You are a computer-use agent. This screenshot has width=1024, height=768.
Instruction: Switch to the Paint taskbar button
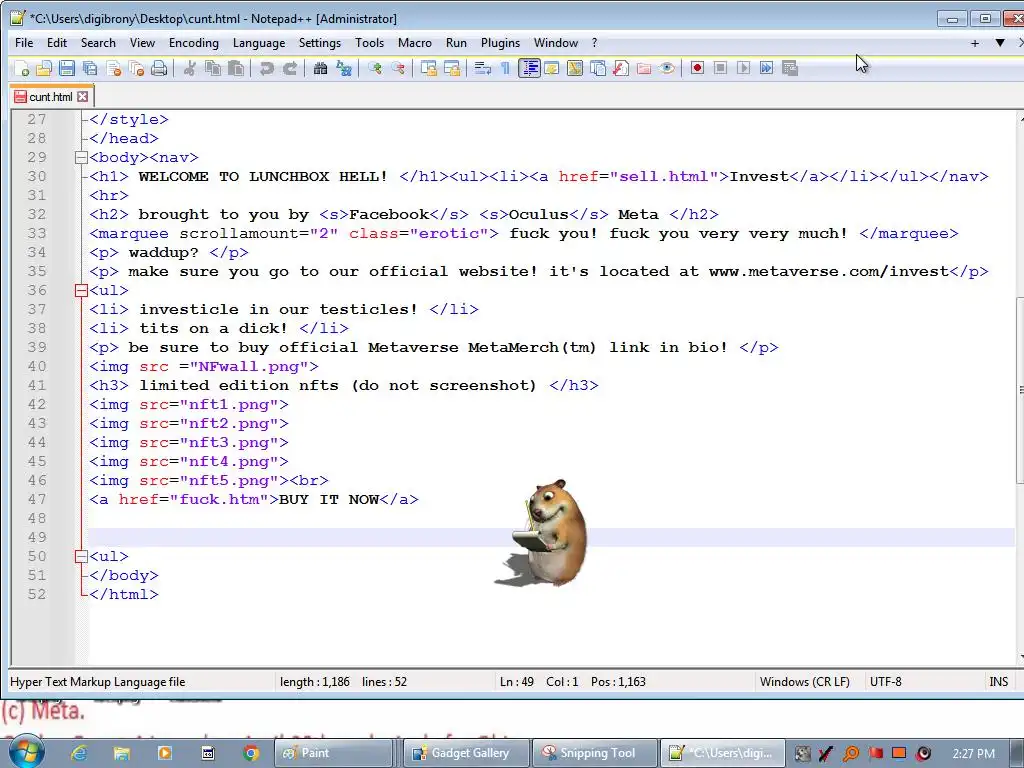333,753
